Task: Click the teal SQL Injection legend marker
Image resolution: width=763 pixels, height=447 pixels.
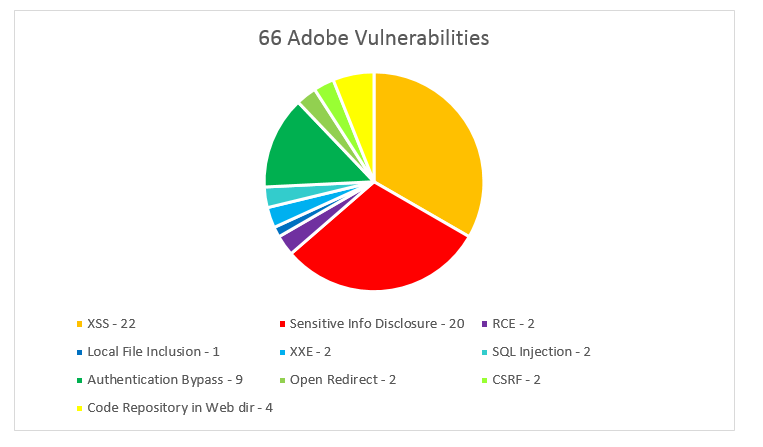Action: [485, 352]
